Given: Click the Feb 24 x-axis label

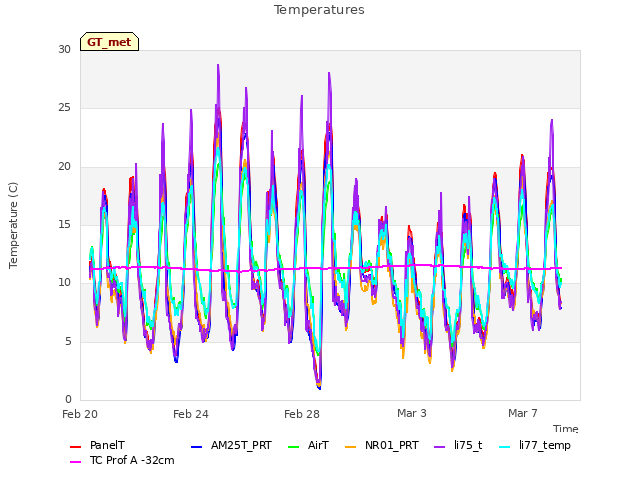Looking at the screenshot, I should click(x=191, y=414).
